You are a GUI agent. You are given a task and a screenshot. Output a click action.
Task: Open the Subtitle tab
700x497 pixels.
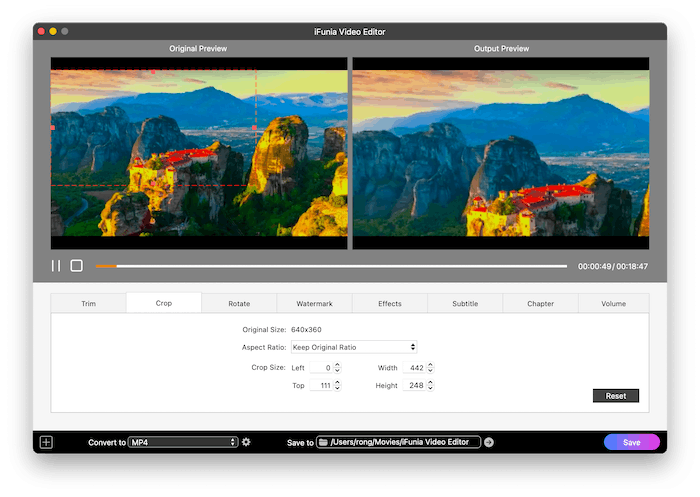[465, 303]
